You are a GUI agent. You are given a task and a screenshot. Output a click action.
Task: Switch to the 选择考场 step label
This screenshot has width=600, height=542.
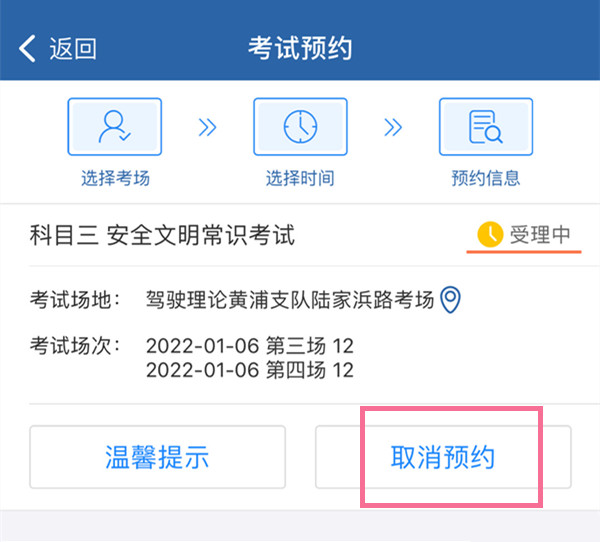click(x=115, y=179)
